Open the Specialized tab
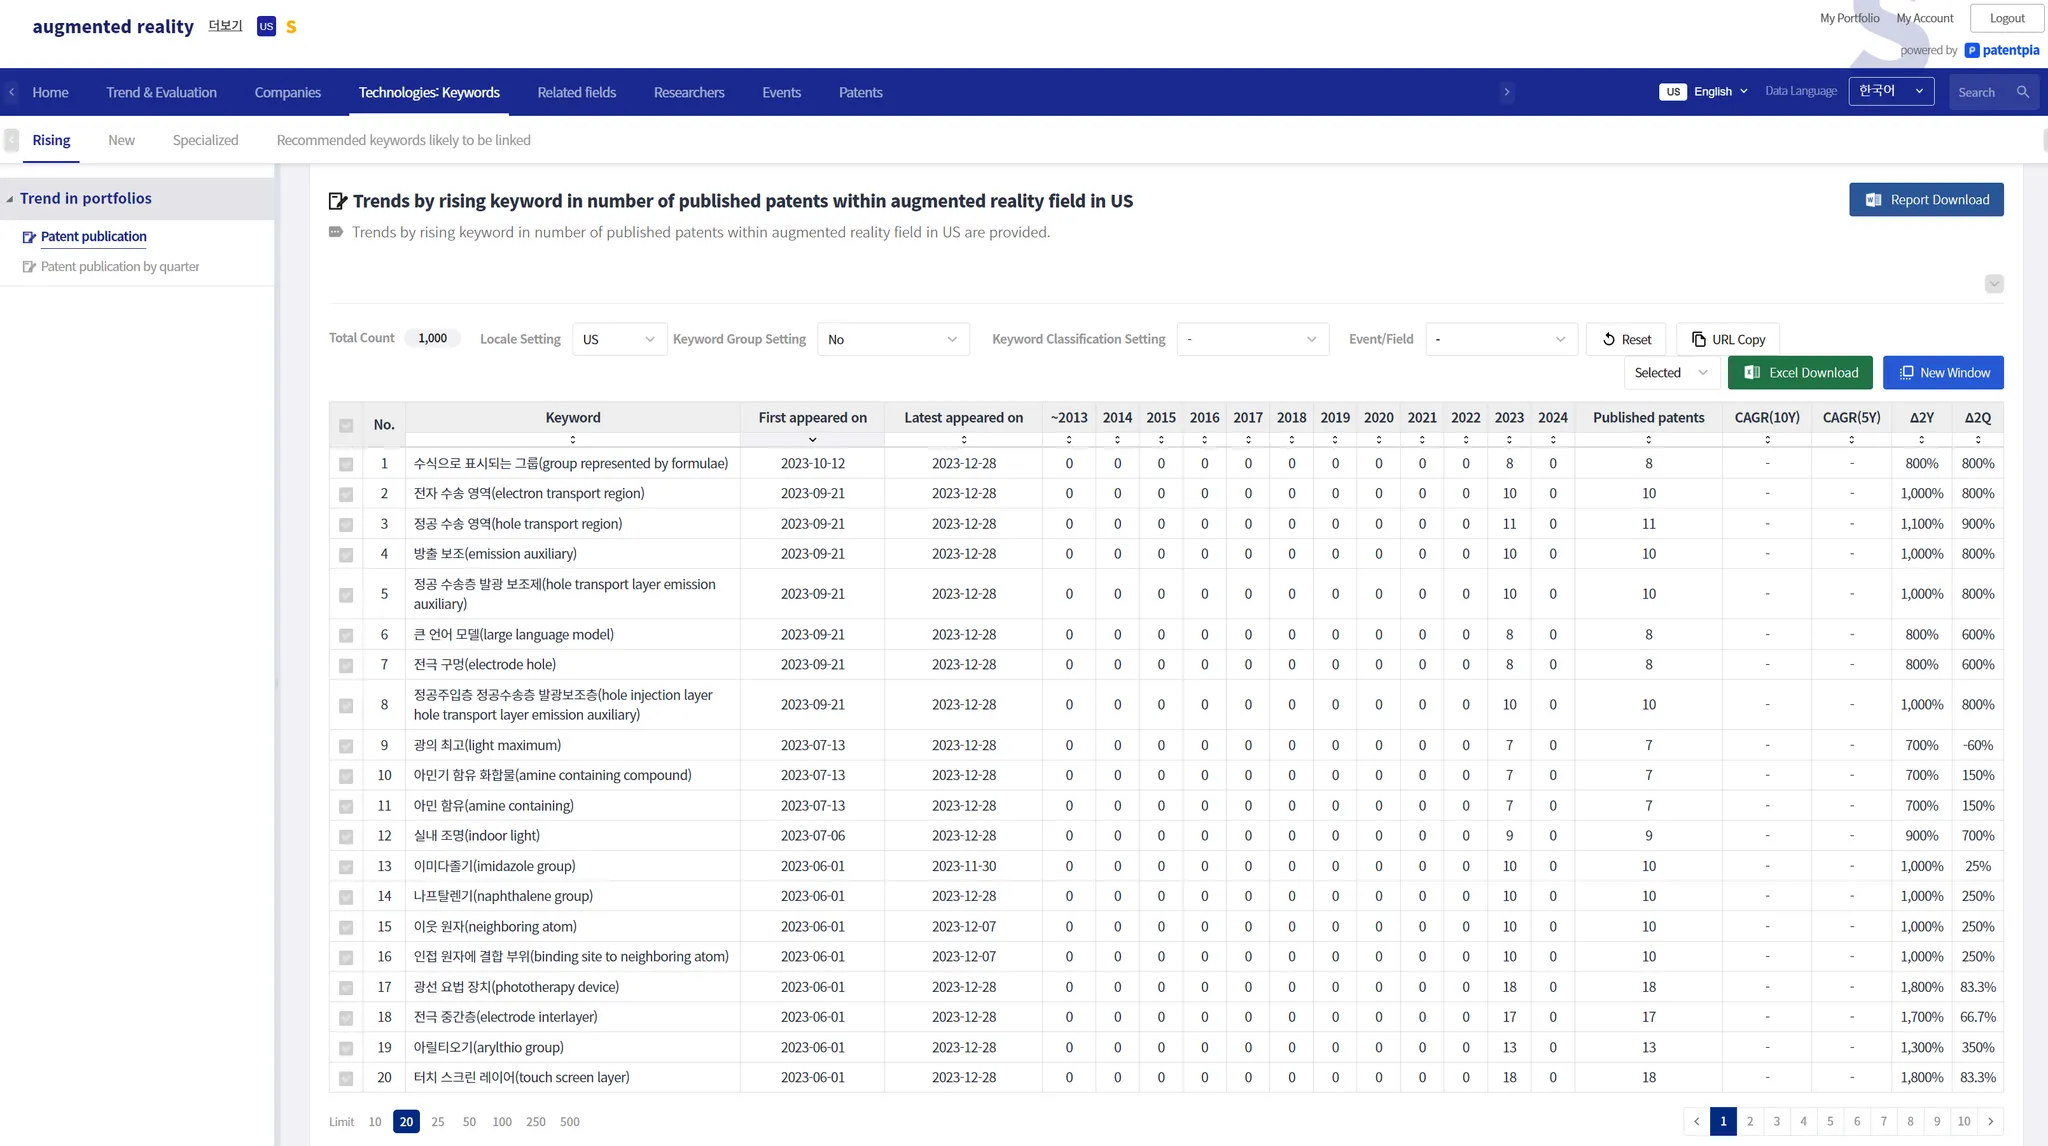 205,141
